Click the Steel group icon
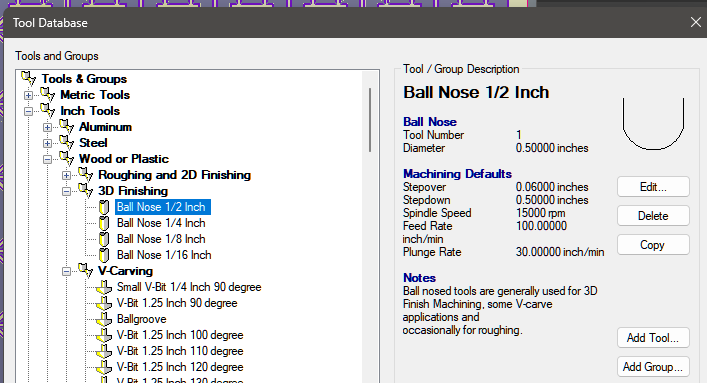The image size is (707, 383). (66, 143)
